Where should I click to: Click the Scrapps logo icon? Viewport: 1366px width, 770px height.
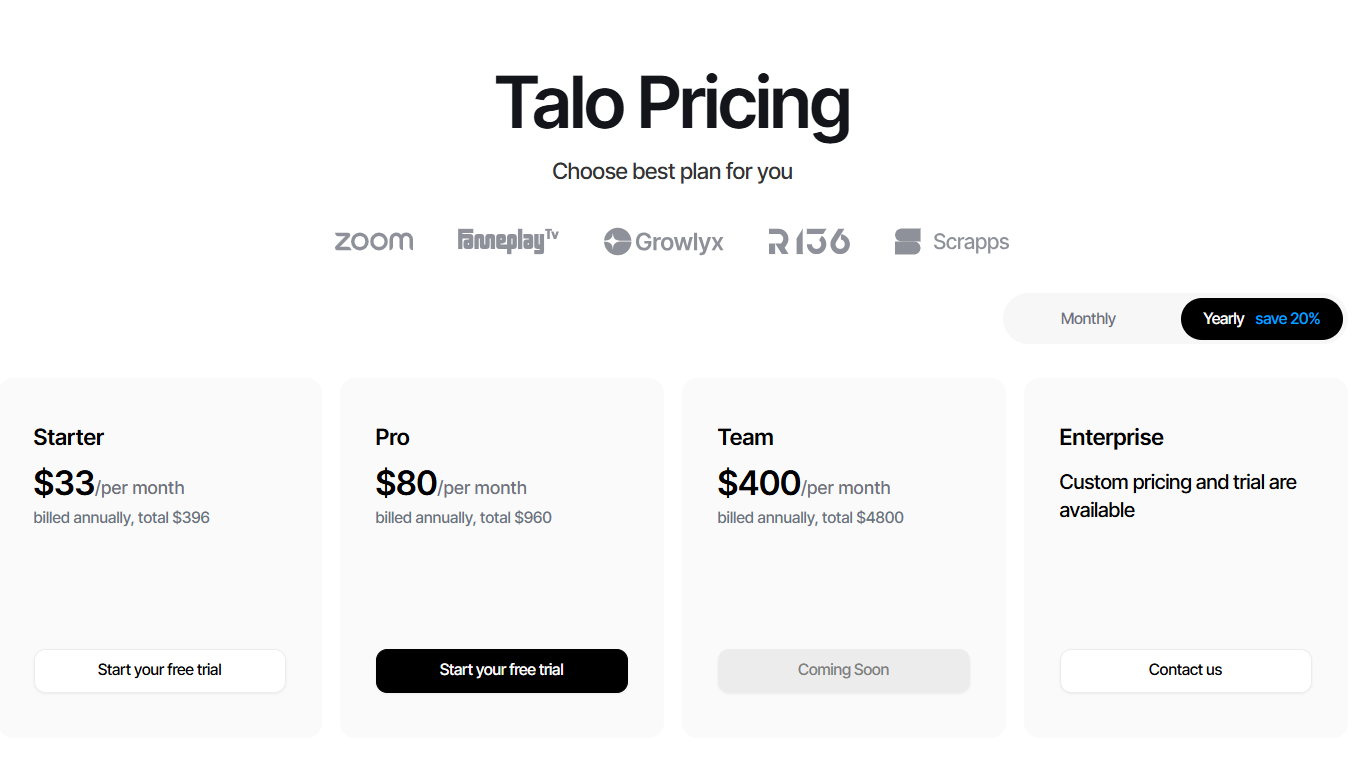pyautogui.click(x=951, y=241)
